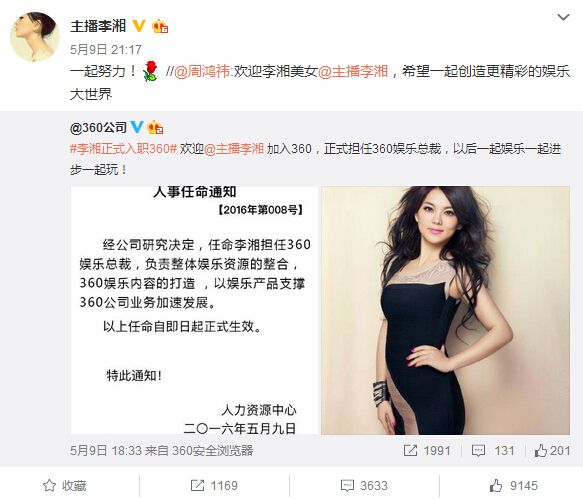Click the orange verified V badge beside 主播李湘

(139, 26)
